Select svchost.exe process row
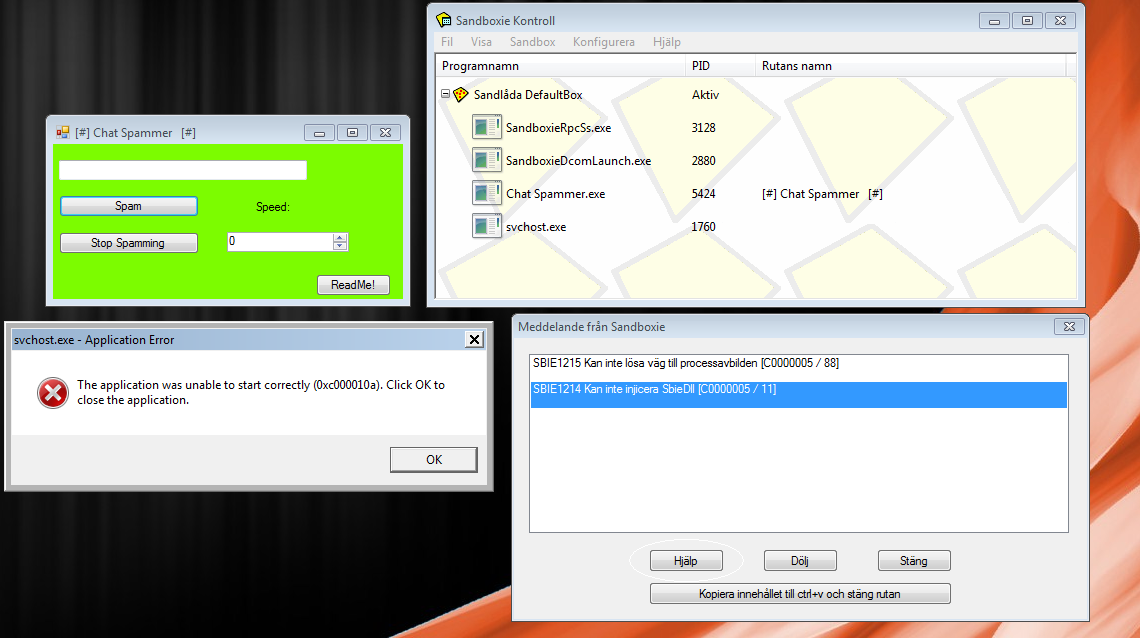Viewport: 1140px width, 638px height. coord(755,227)
